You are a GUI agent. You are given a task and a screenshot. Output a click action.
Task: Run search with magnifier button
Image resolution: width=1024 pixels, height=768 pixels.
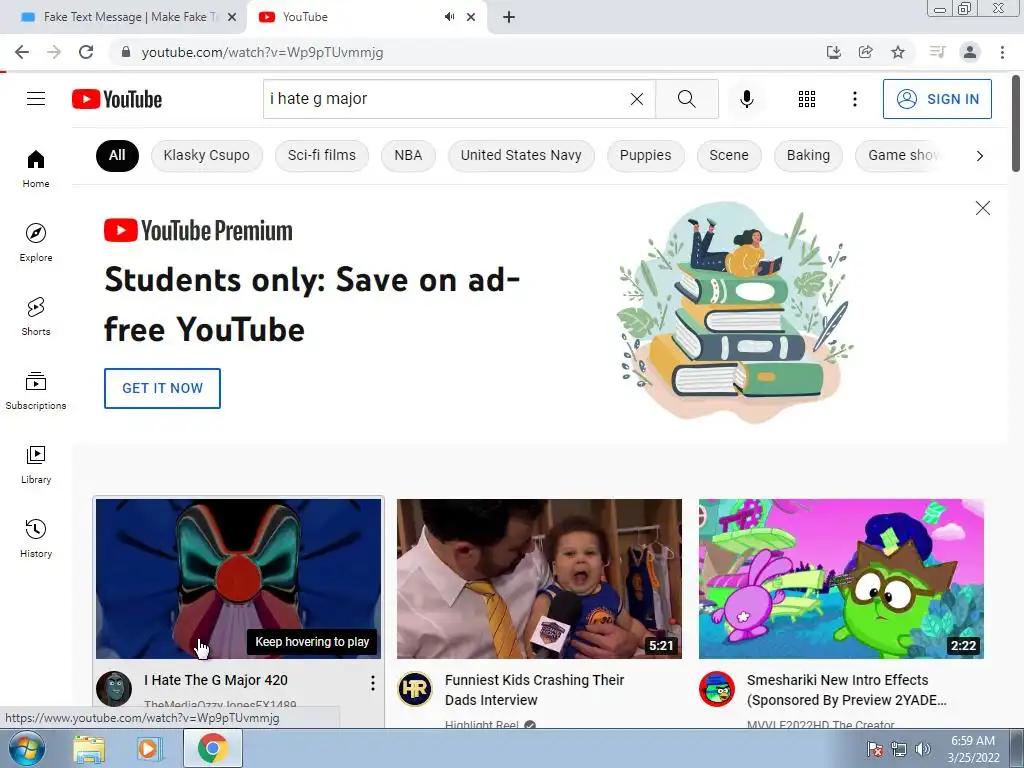coord(686,99)
